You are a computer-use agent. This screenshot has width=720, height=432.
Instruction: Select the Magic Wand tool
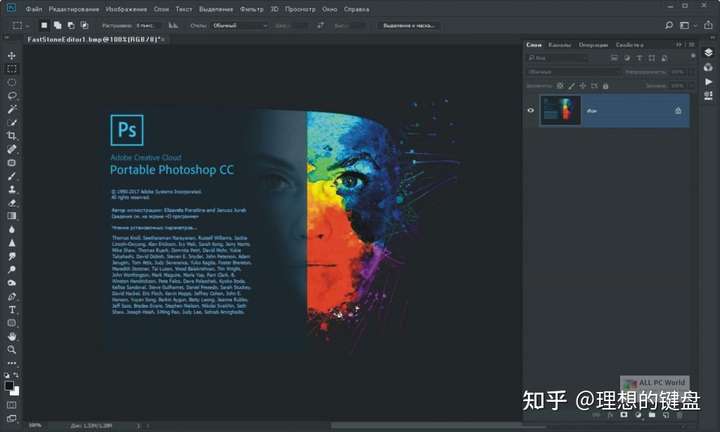click(12, 109)
